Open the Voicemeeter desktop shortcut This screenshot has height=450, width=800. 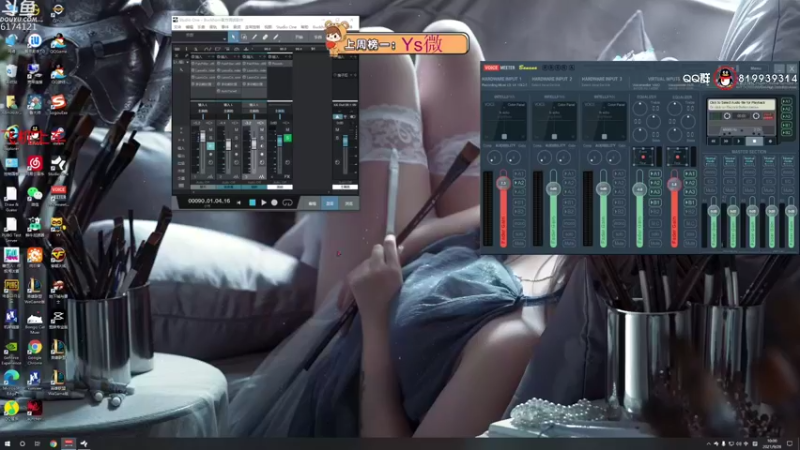coord(58,196)
